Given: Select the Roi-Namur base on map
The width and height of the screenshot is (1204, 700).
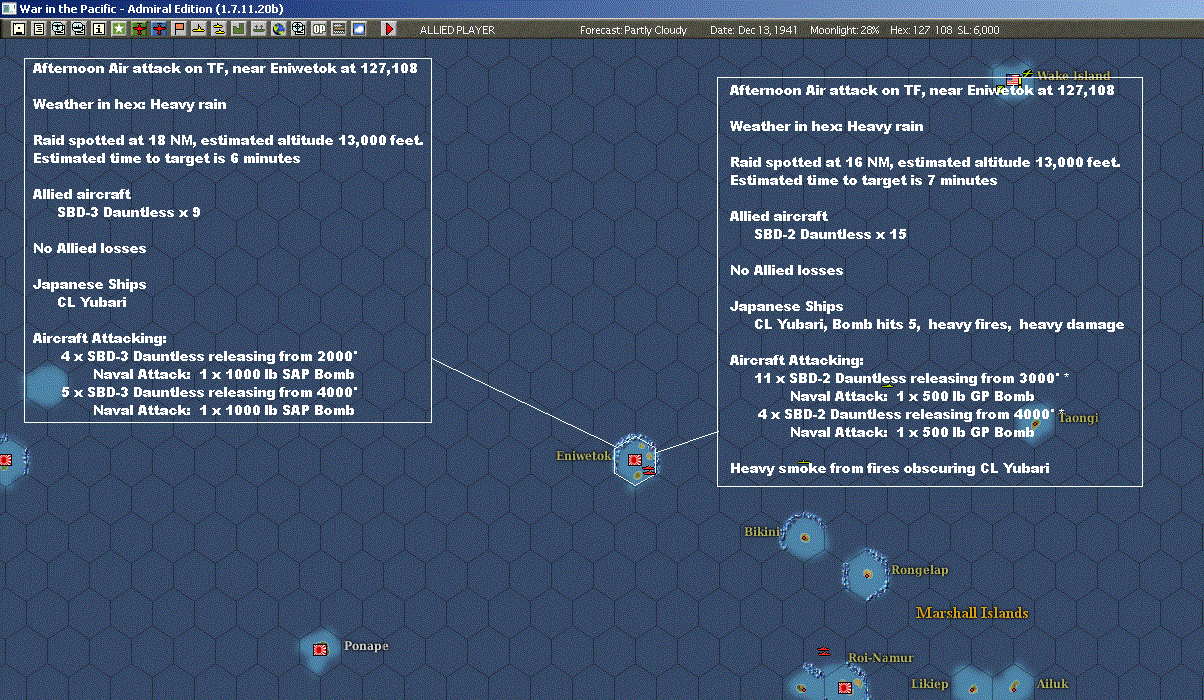Looking at the screenshot, I should (x=845, y=687).
